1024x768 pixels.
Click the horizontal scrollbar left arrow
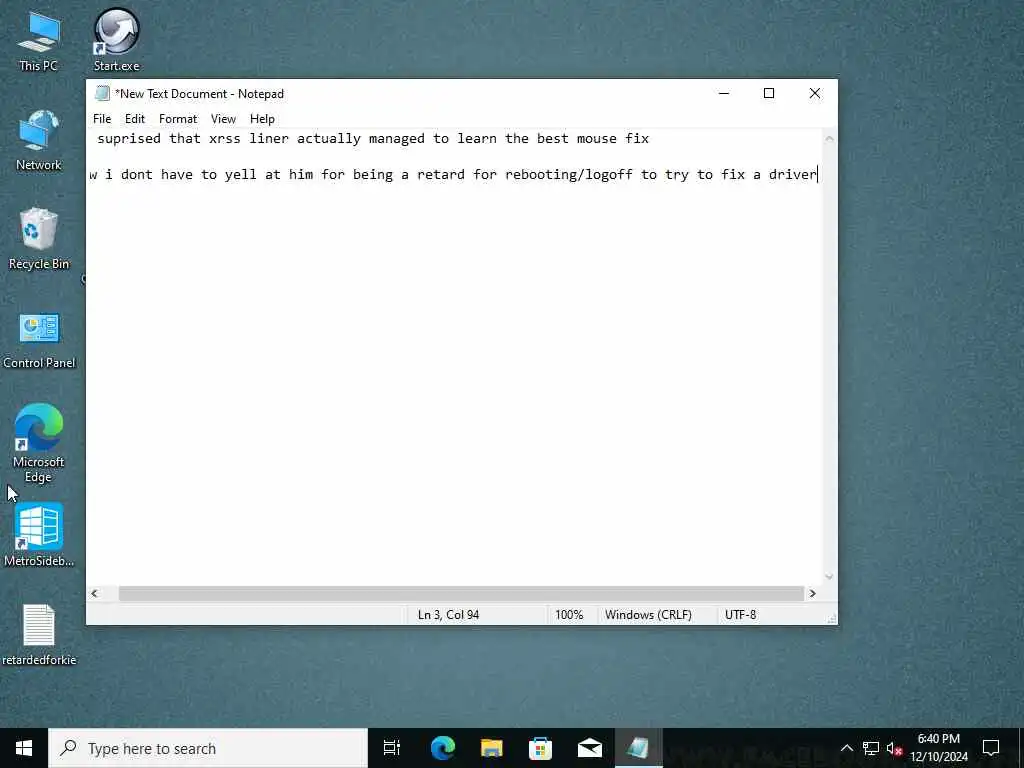95,593
